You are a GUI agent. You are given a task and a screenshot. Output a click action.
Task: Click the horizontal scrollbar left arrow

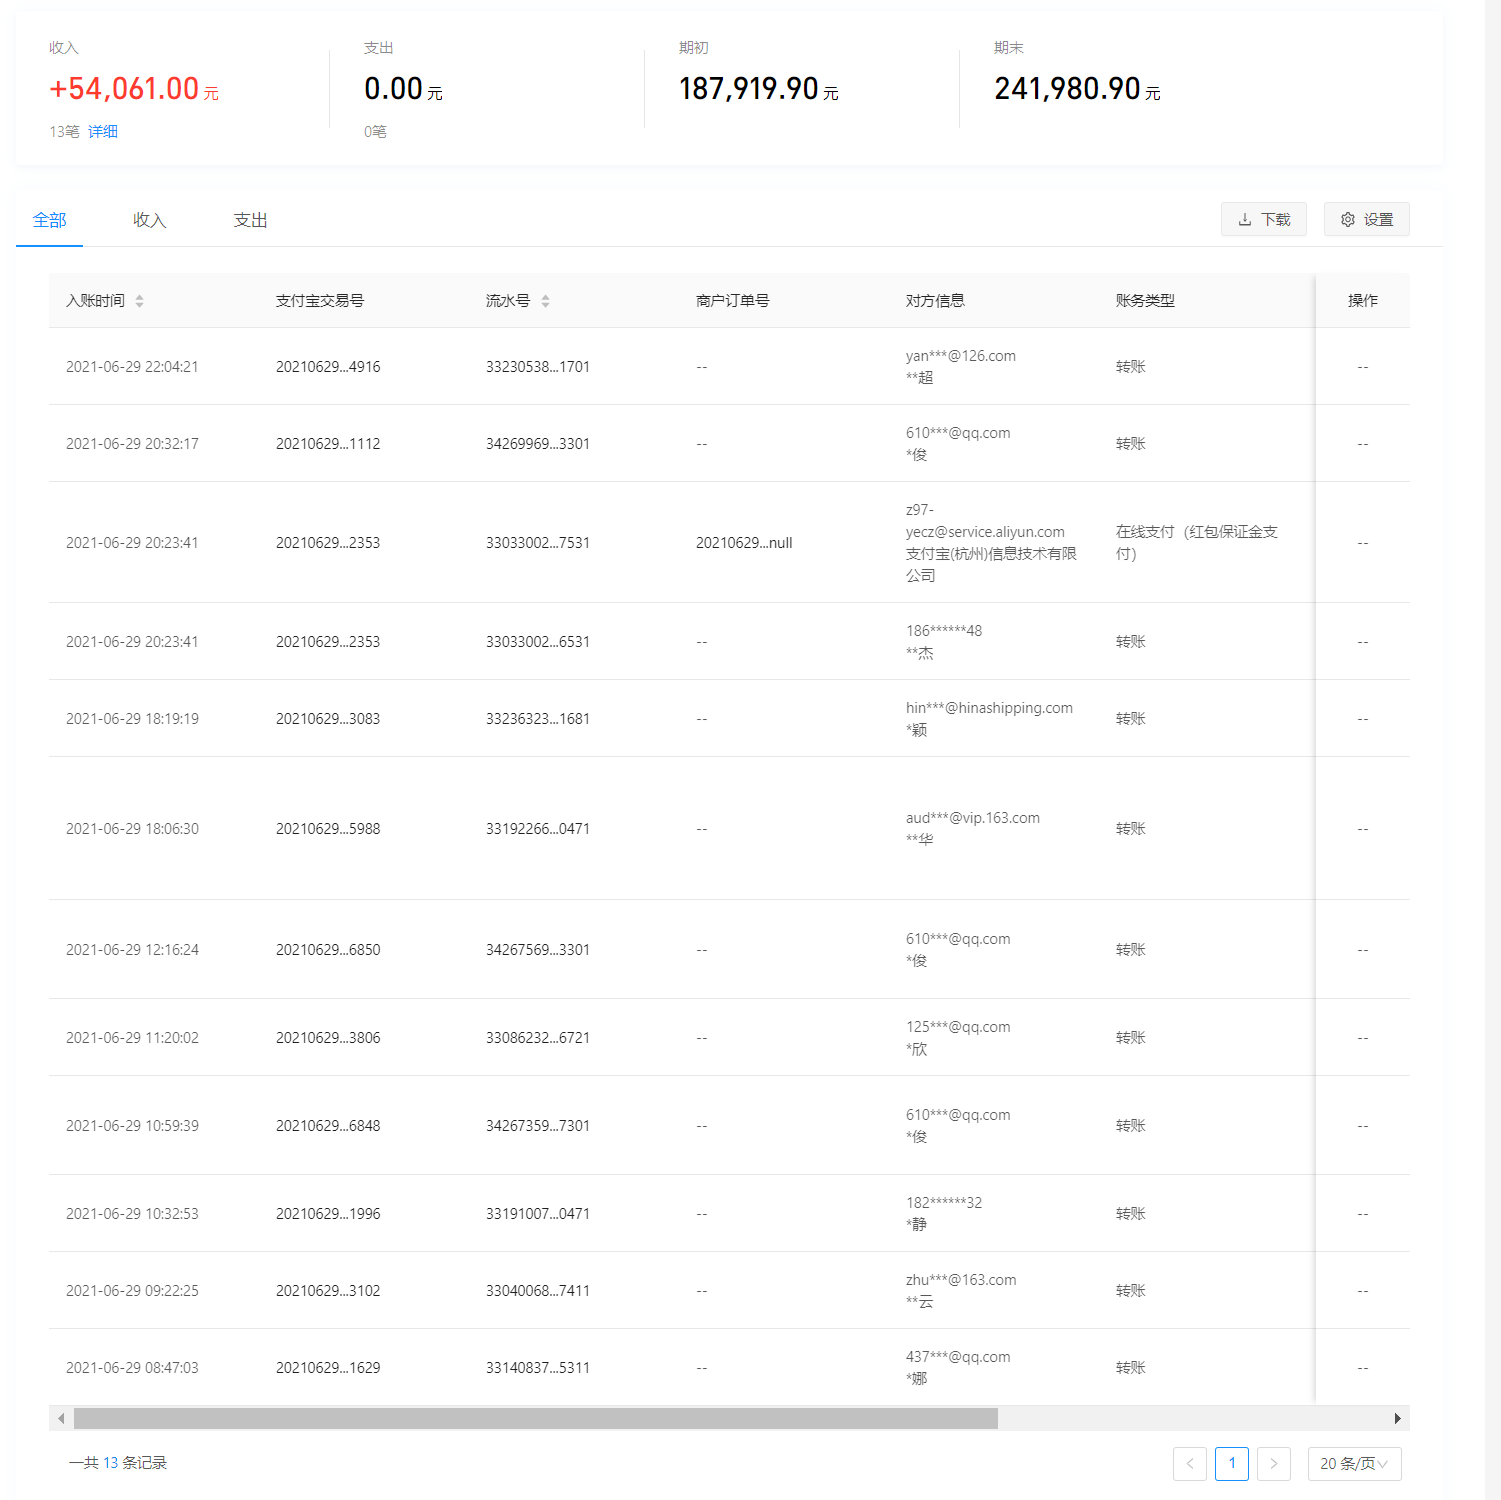point(61,1418)
